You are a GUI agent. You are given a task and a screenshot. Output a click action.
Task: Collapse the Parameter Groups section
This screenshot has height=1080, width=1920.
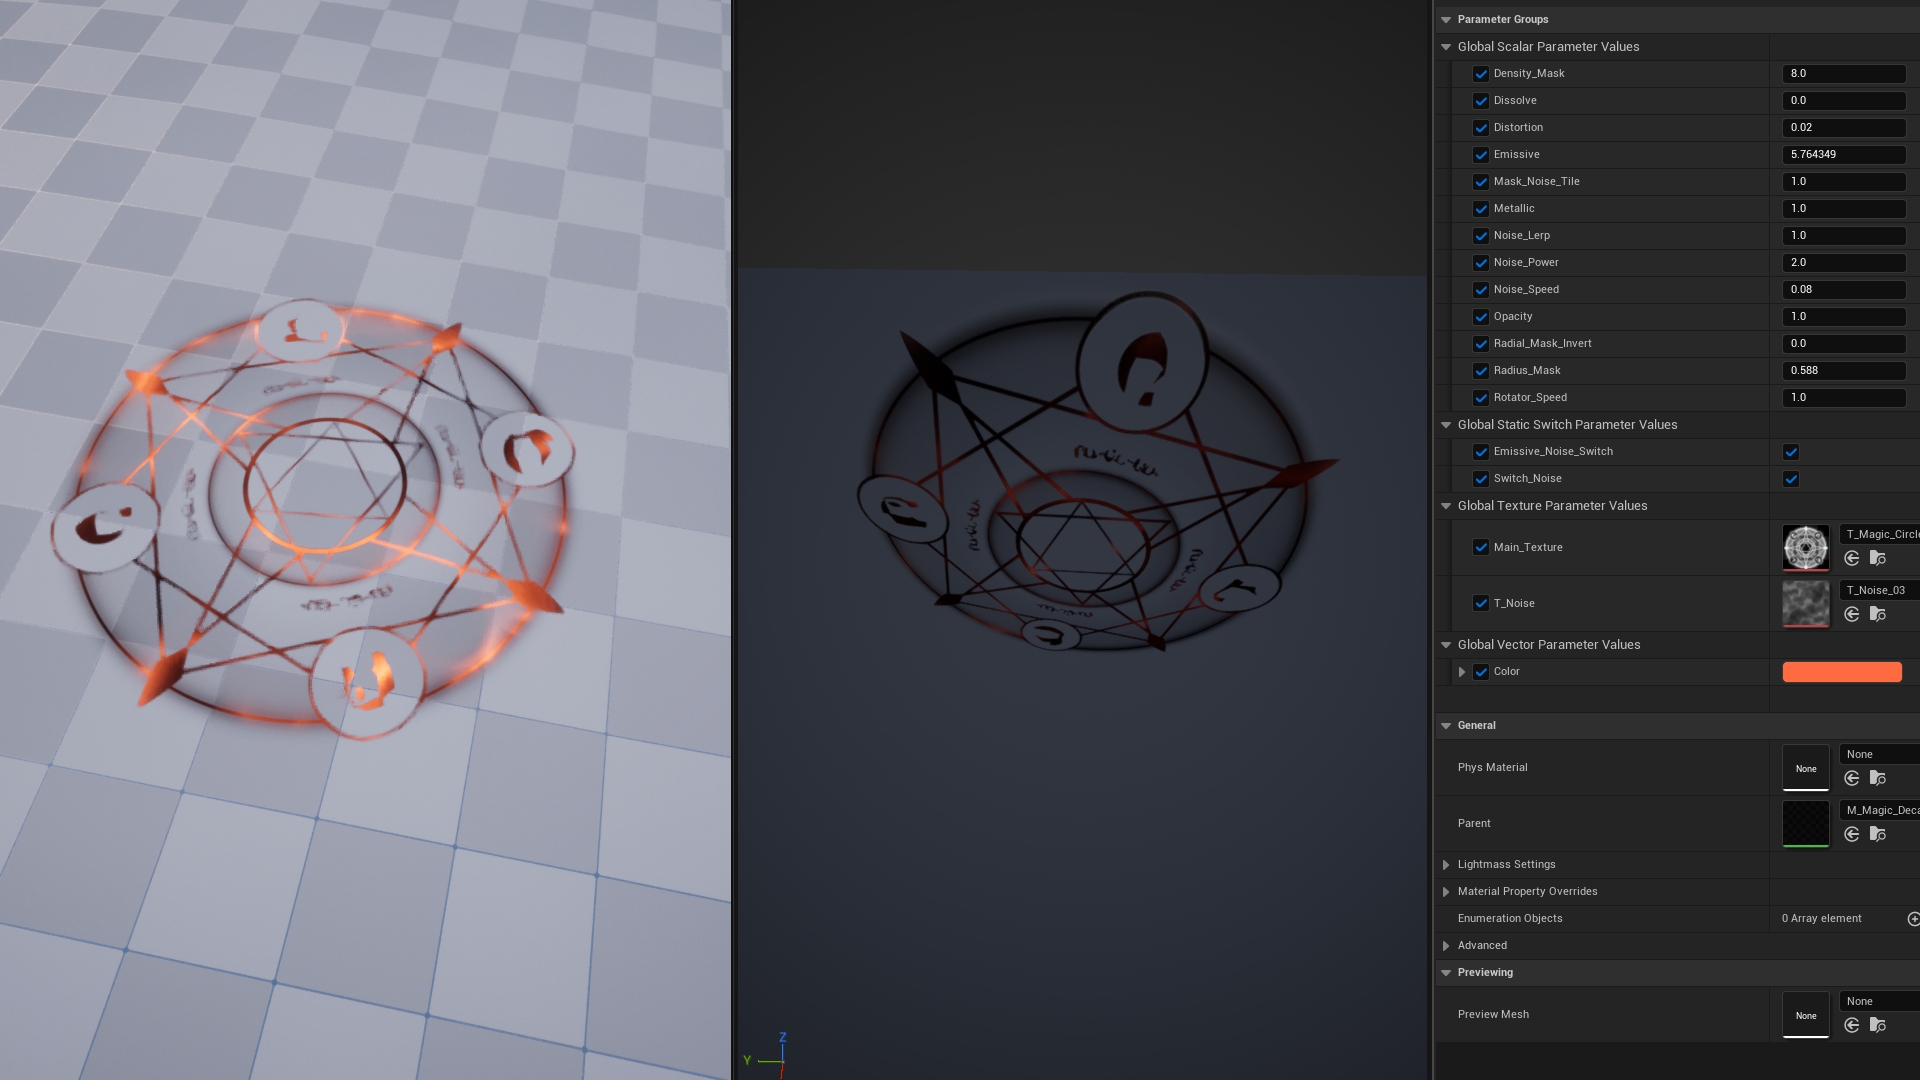(1446, 20)
